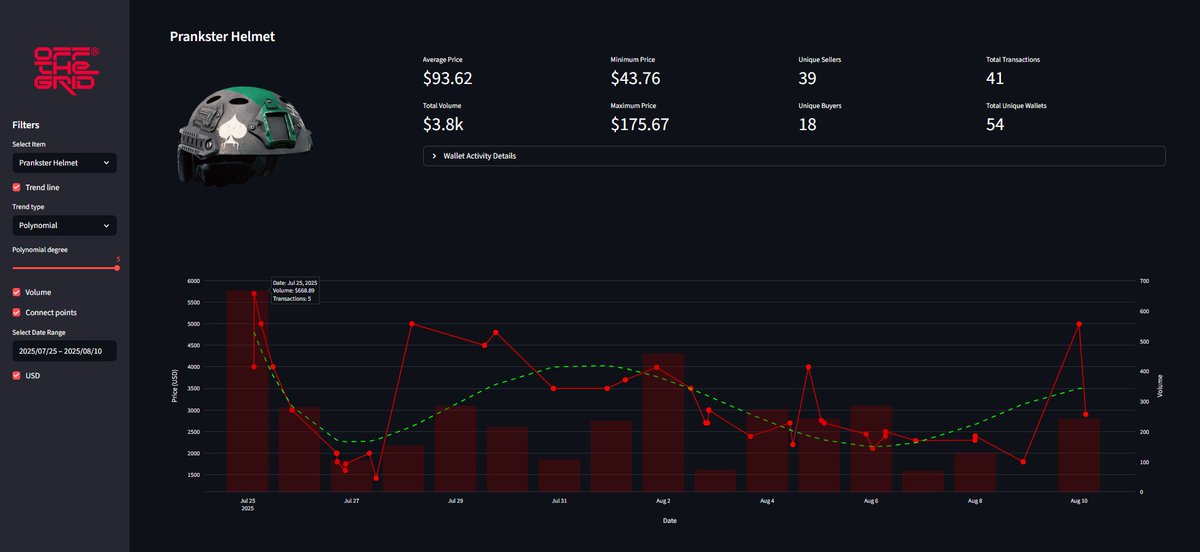Click the Maximum Price value $175.67
Viewport: 1200px width, 552px height.
[x=640, y=124]
